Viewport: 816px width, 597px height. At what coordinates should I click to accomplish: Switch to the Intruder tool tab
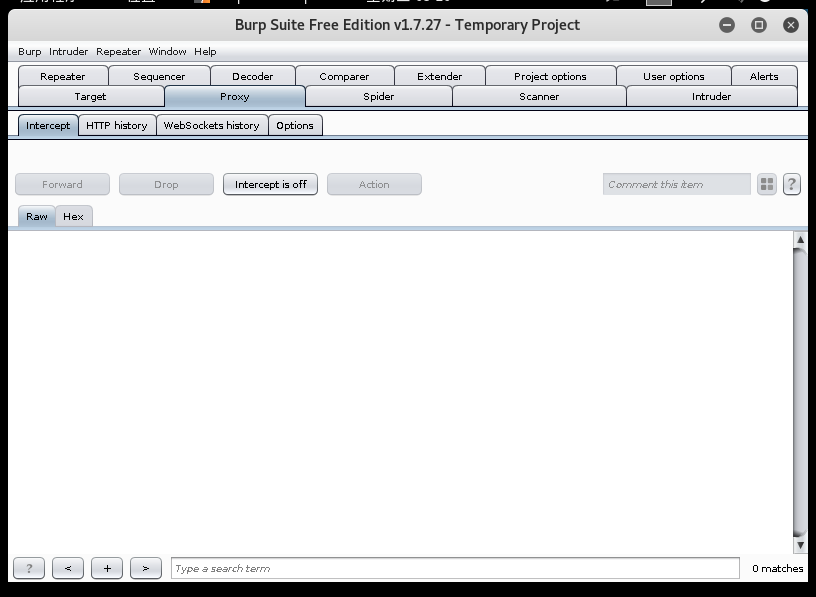point(712,97)
